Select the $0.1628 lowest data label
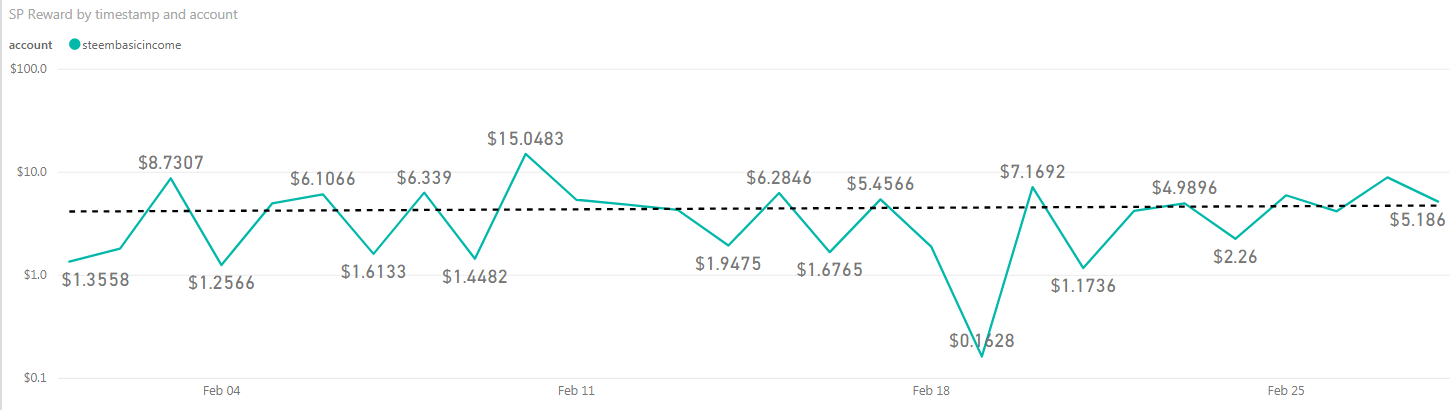Viewport: 1454px width, 410px height. [981, 341]
